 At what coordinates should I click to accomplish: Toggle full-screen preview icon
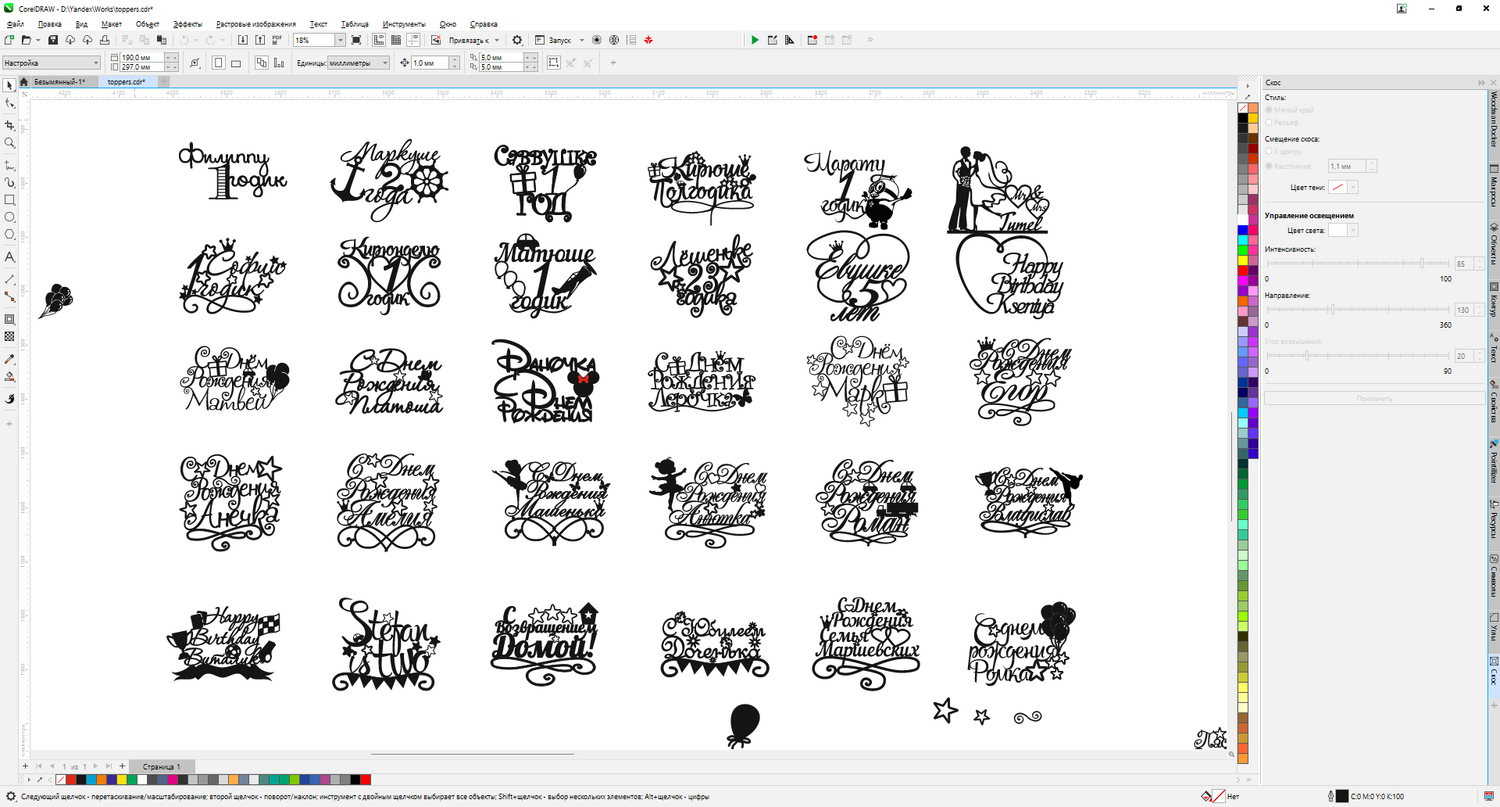click(357, 40)
